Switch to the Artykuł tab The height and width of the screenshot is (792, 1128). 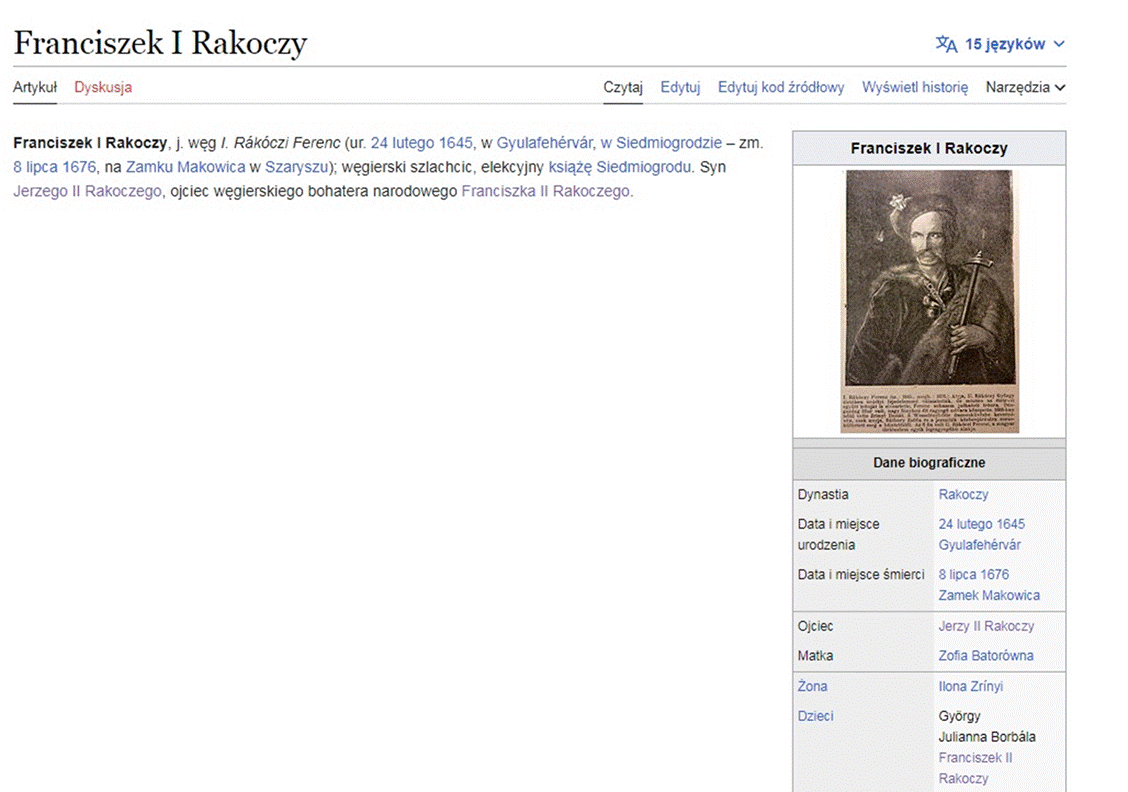click(x=35, y=87)
